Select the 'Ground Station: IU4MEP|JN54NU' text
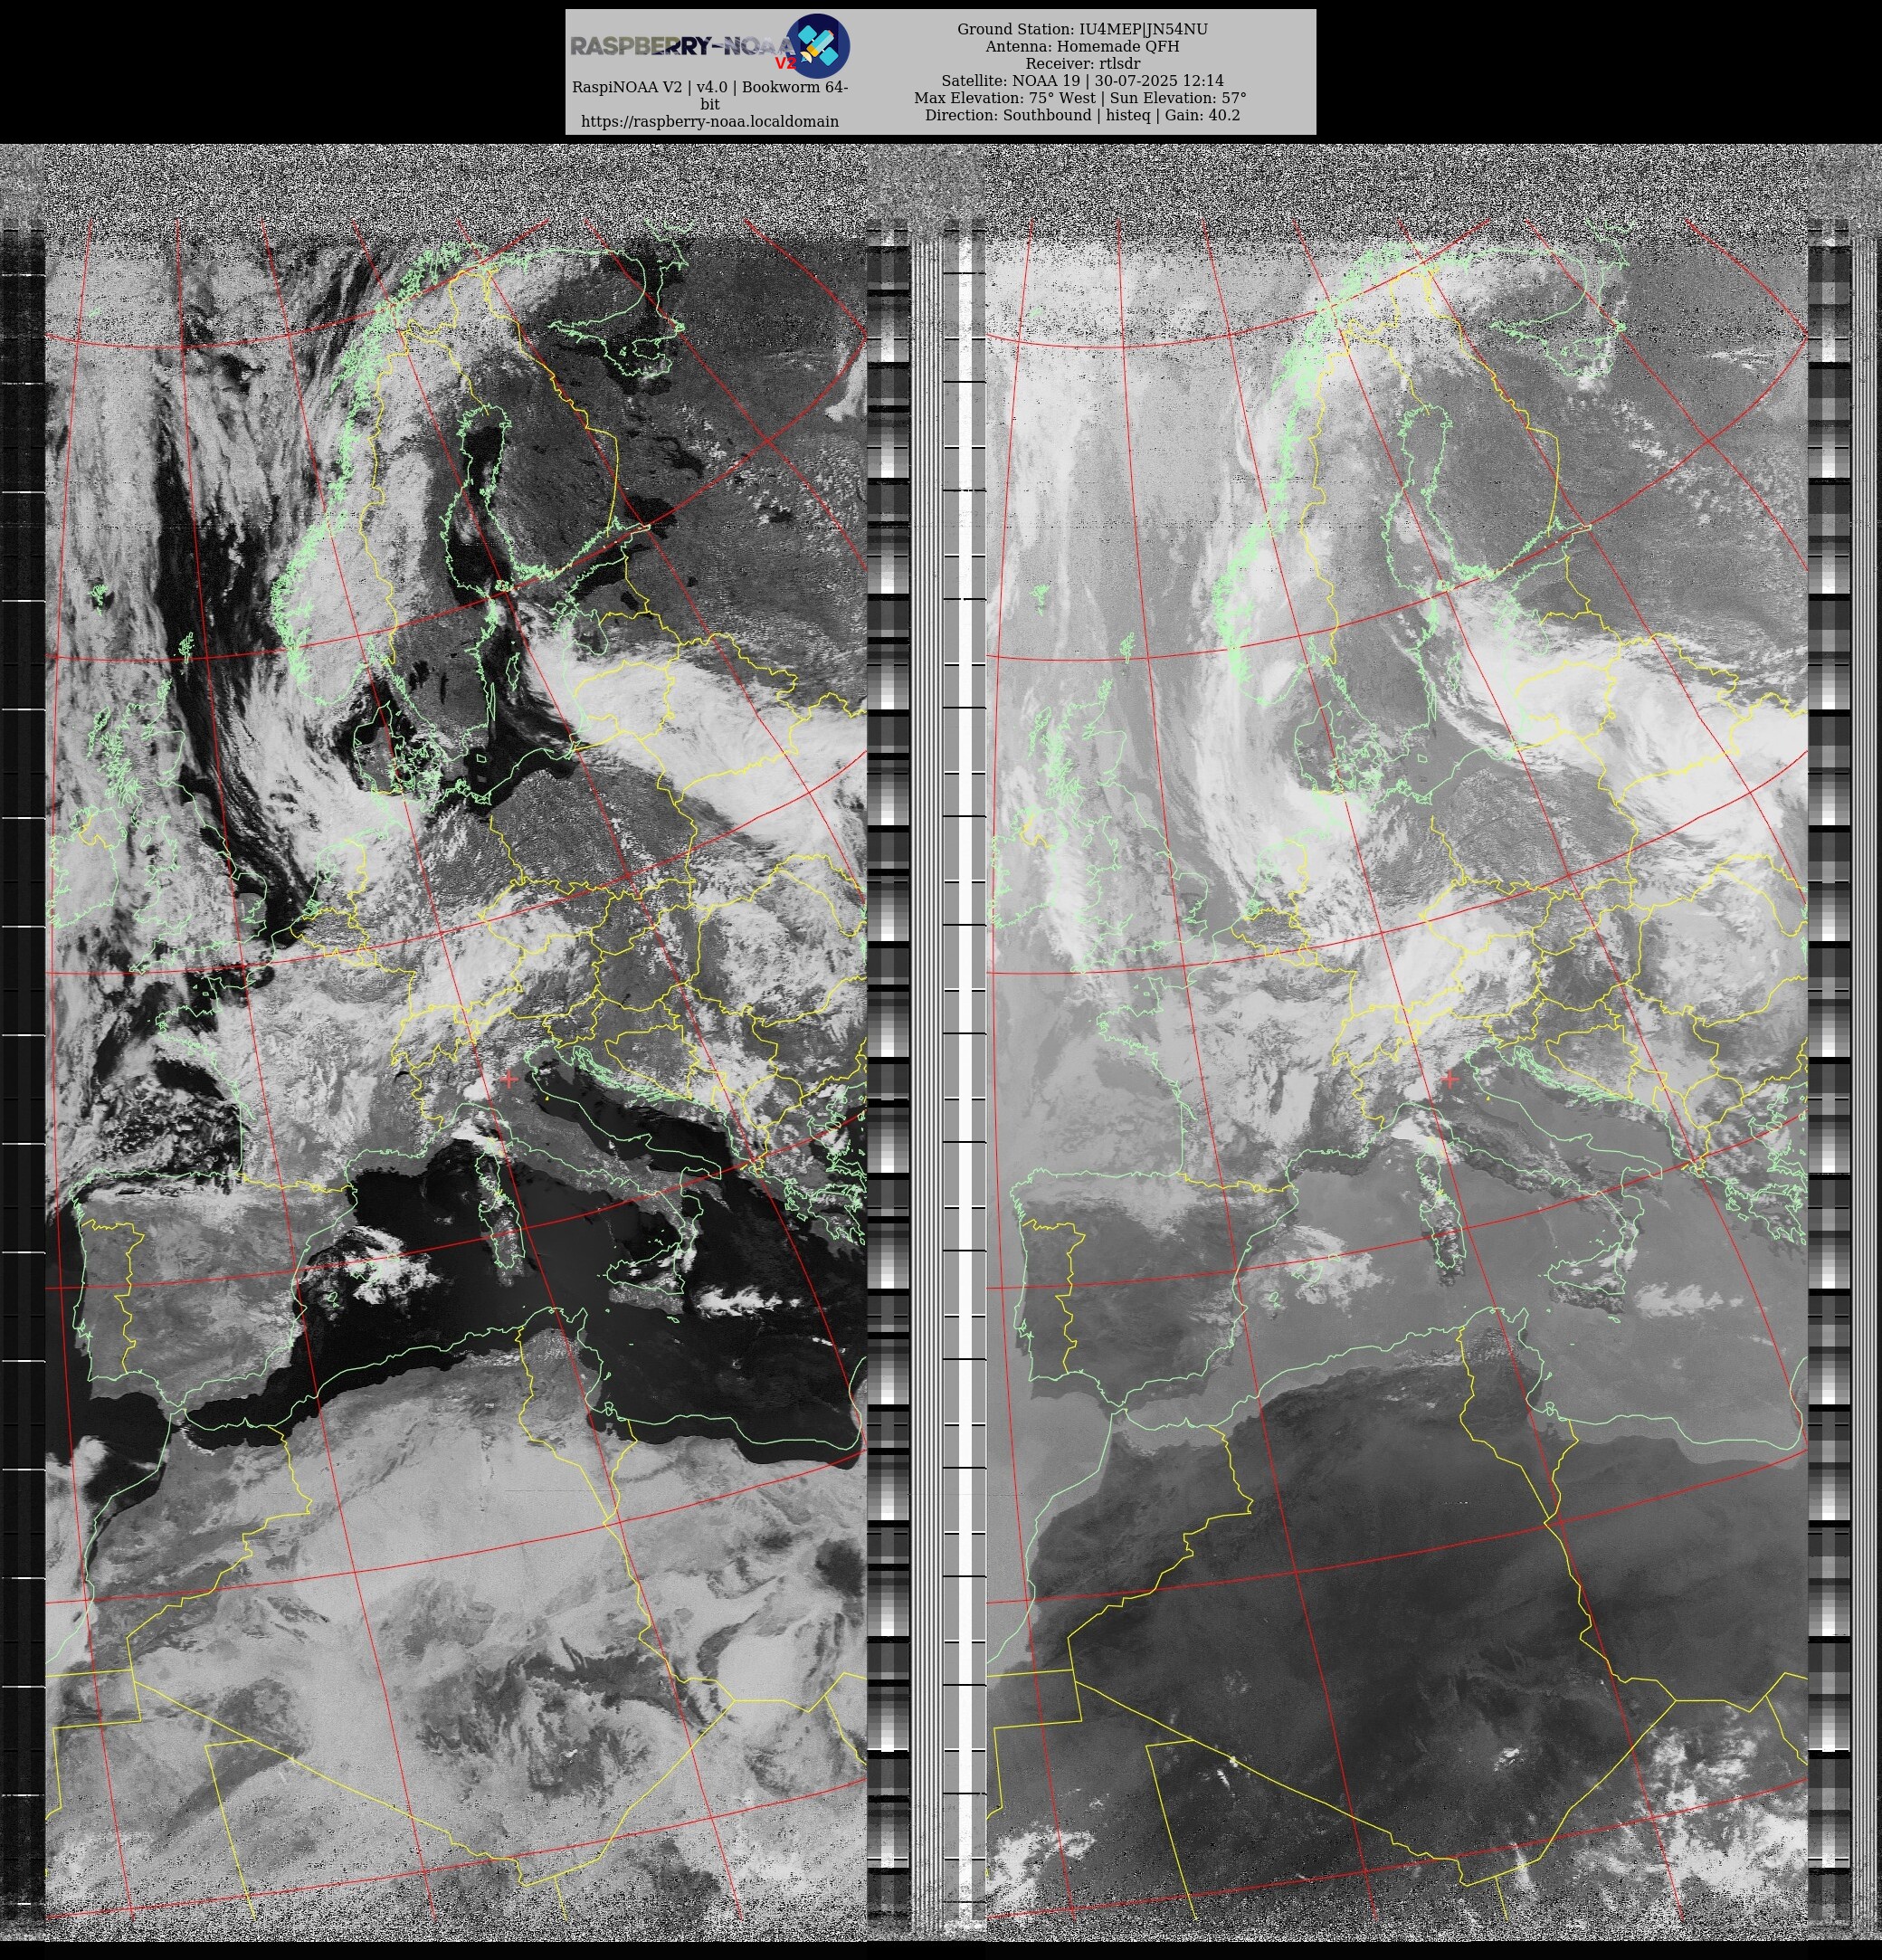1882x1960 pixels. (1082, 29)
